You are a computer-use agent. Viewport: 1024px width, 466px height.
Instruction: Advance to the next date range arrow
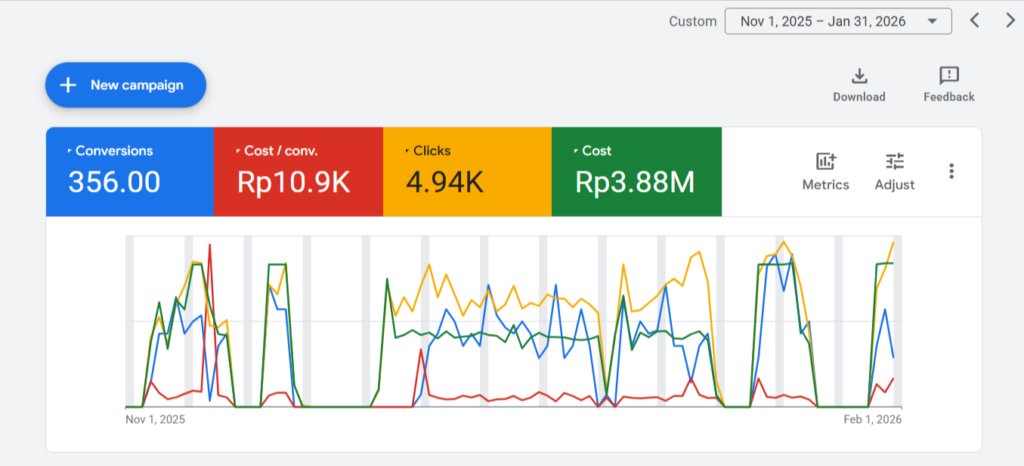1009,21
